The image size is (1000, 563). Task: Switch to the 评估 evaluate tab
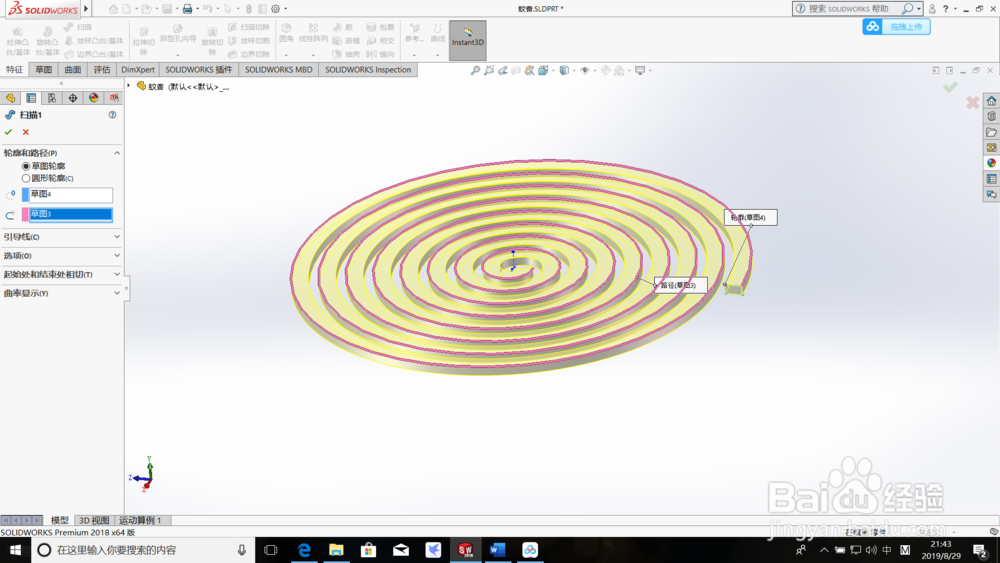click(102, 69)
